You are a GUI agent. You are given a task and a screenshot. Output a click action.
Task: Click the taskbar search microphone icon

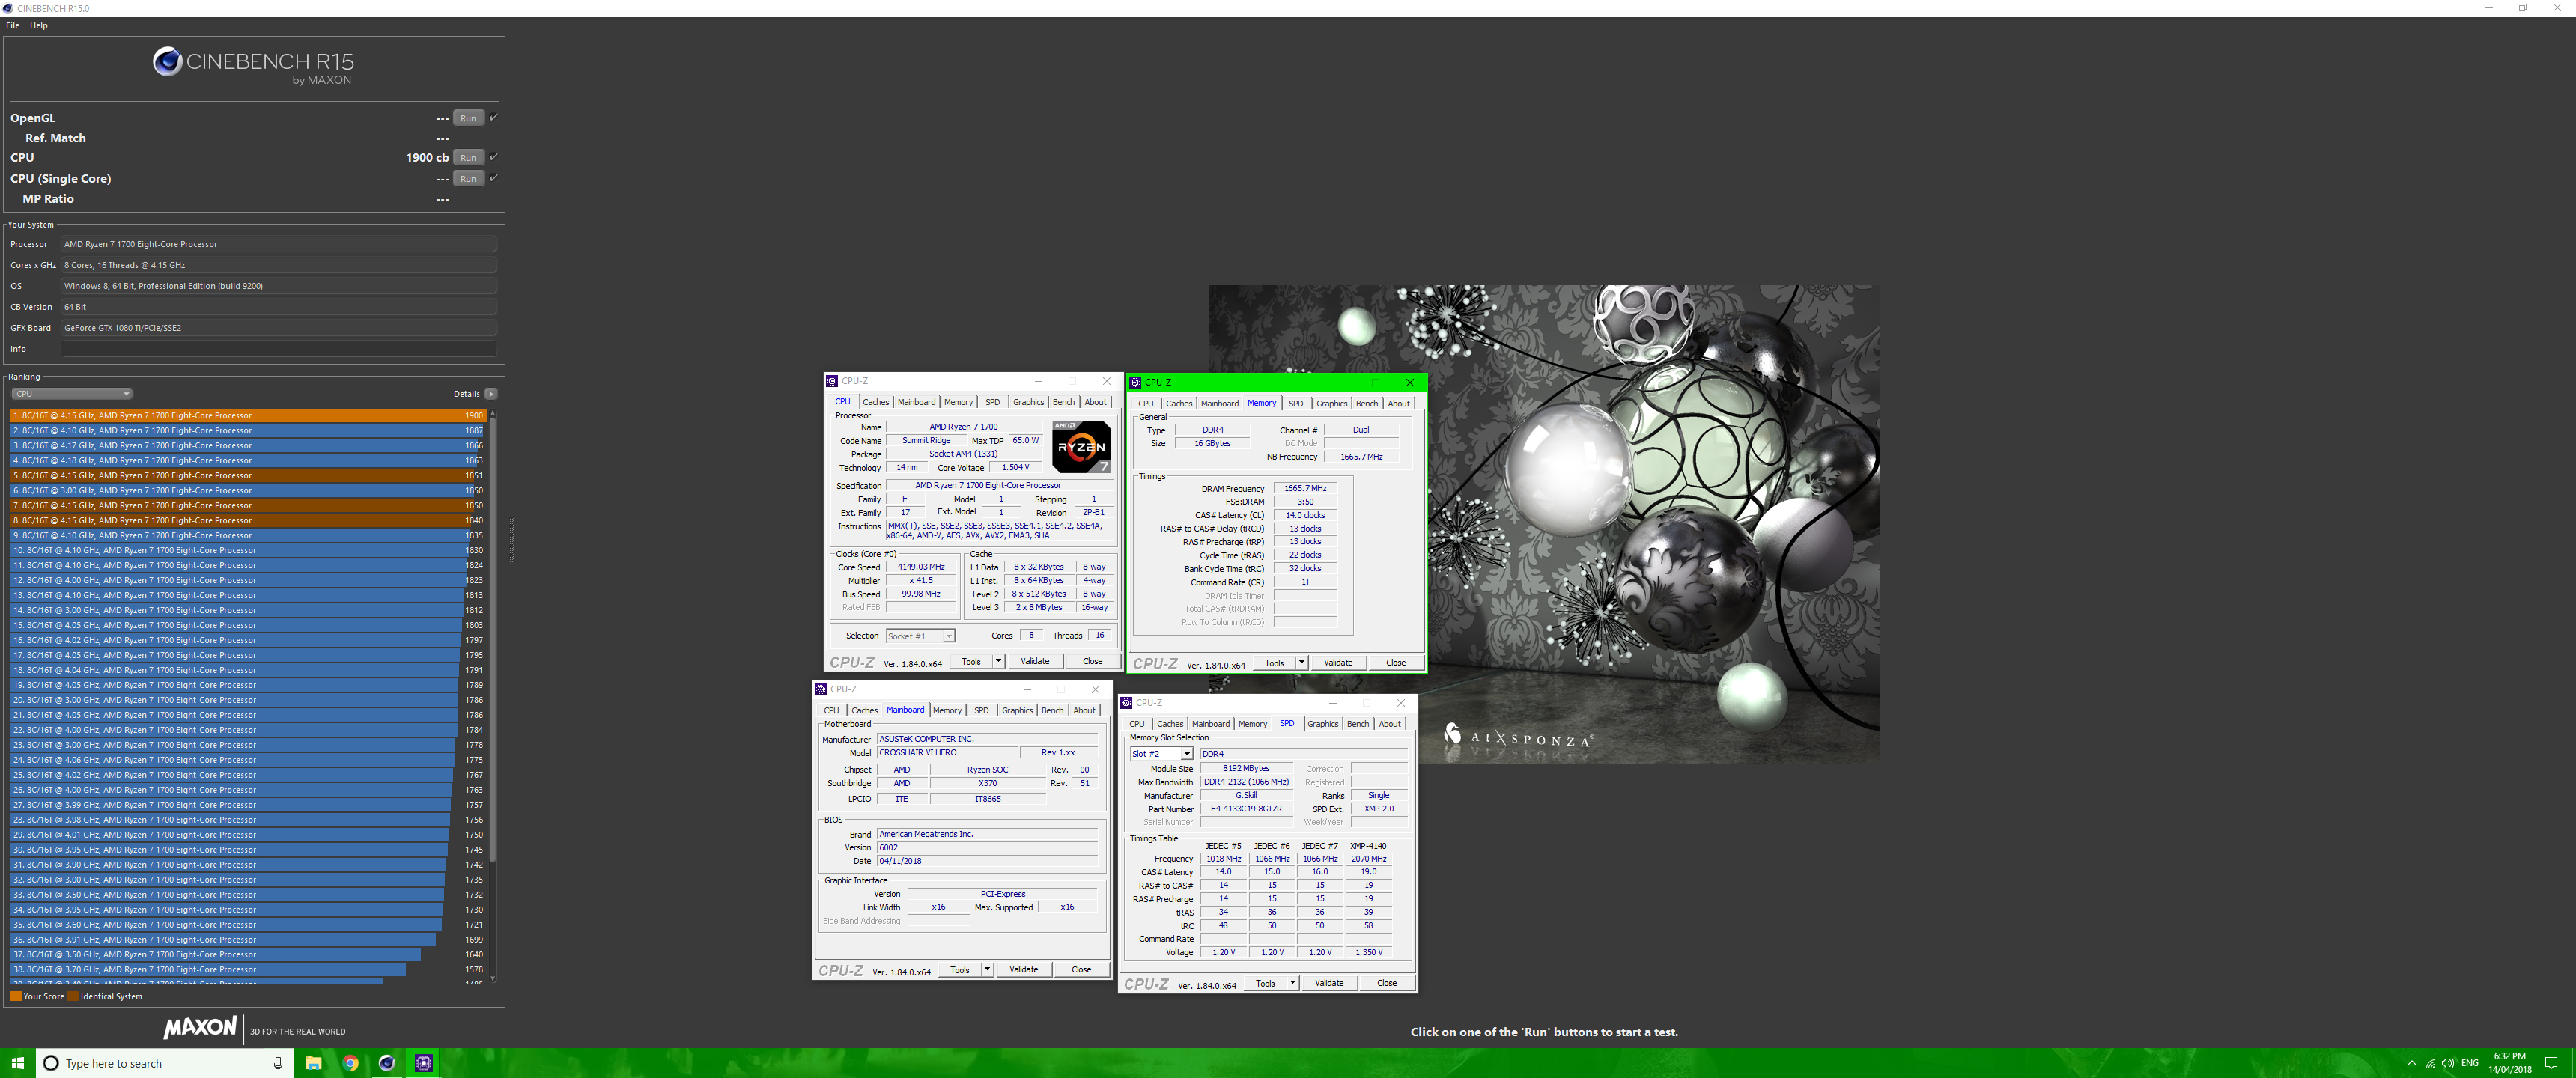click(x=278, y=1063)
